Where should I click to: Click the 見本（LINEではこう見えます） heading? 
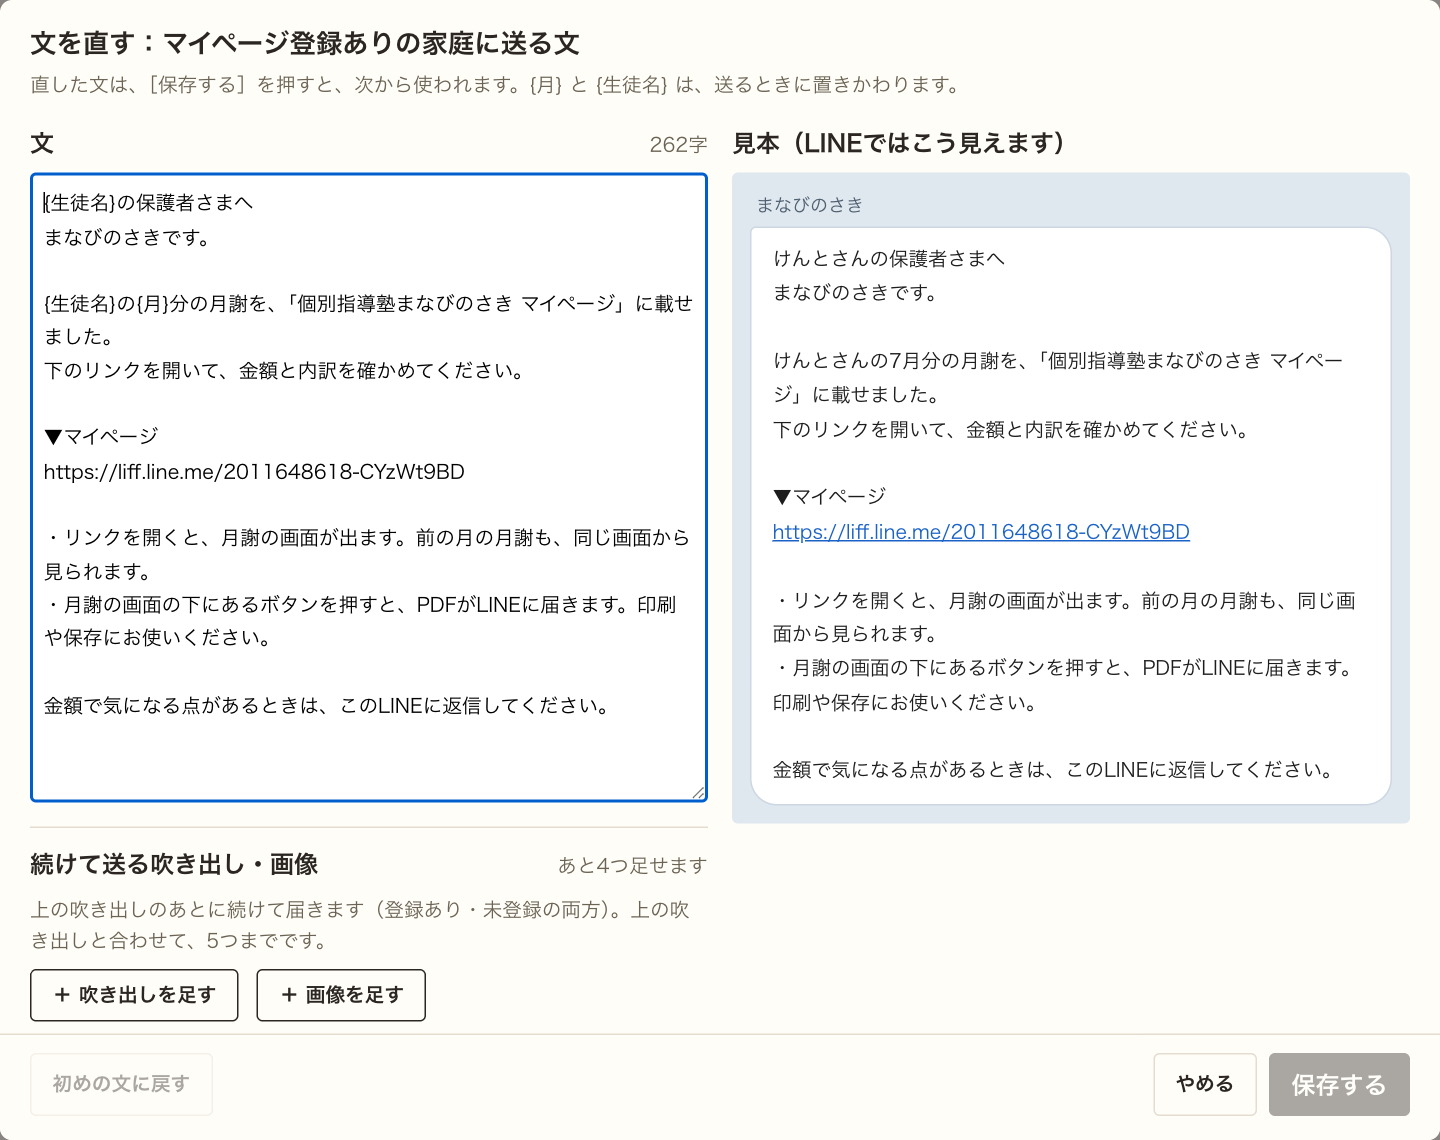pos(898,143)
